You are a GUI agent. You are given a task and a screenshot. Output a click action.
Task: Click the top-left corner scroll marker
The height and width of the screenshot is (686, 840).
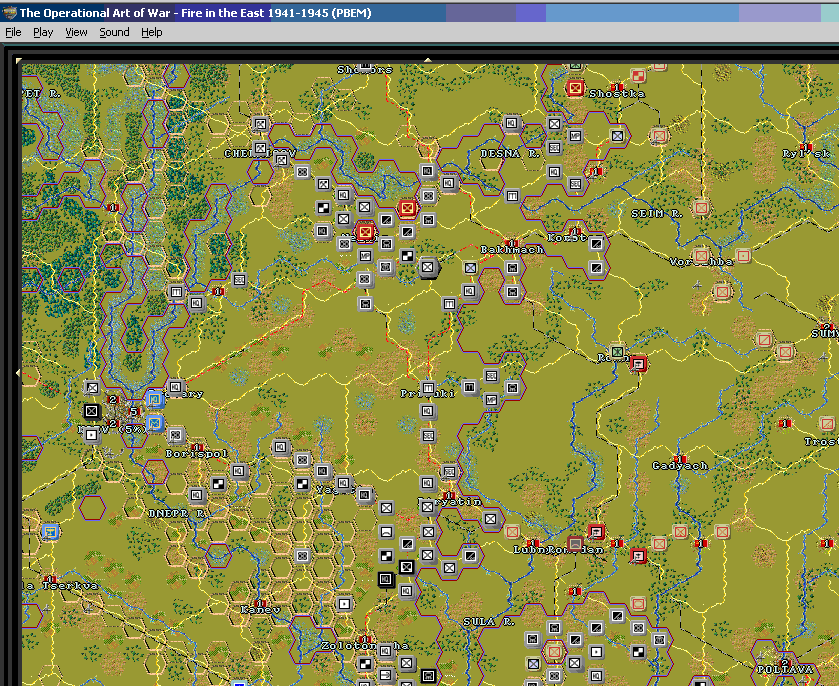(x=19, y=61)
